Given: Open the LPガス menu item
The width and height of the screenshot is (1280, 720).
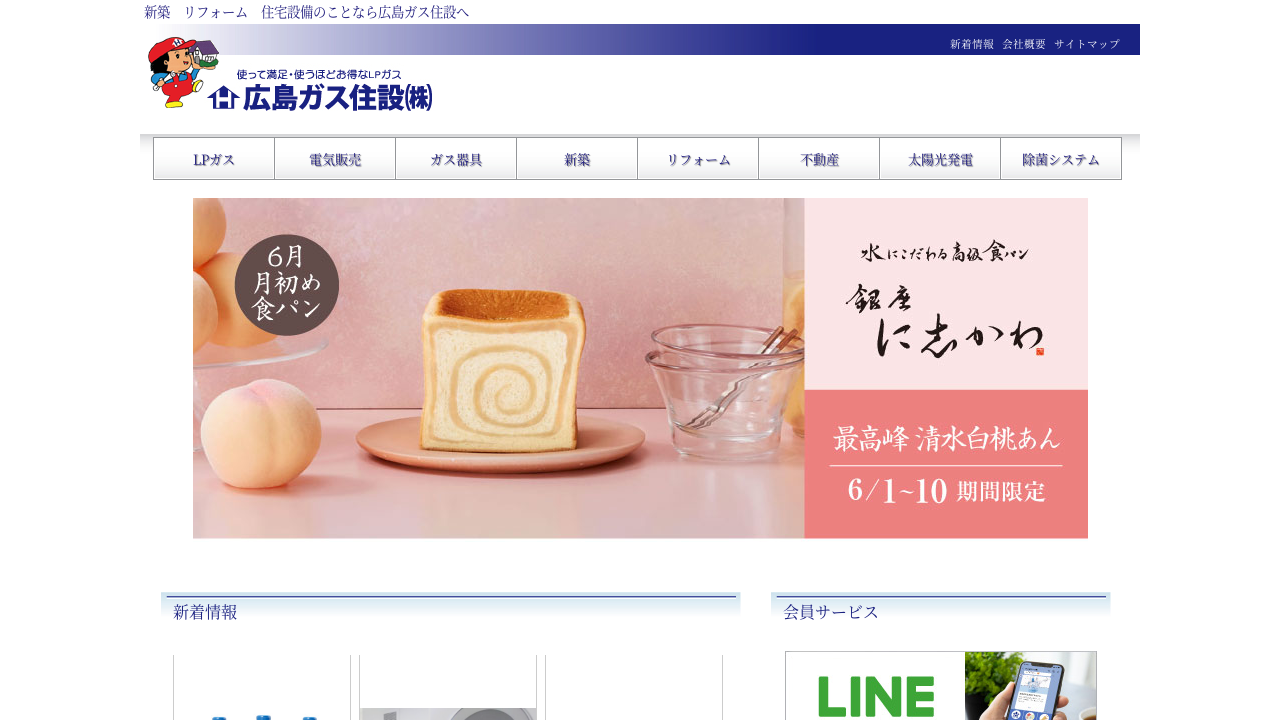Looking at the screenshot, I should (x=214, y=159).
